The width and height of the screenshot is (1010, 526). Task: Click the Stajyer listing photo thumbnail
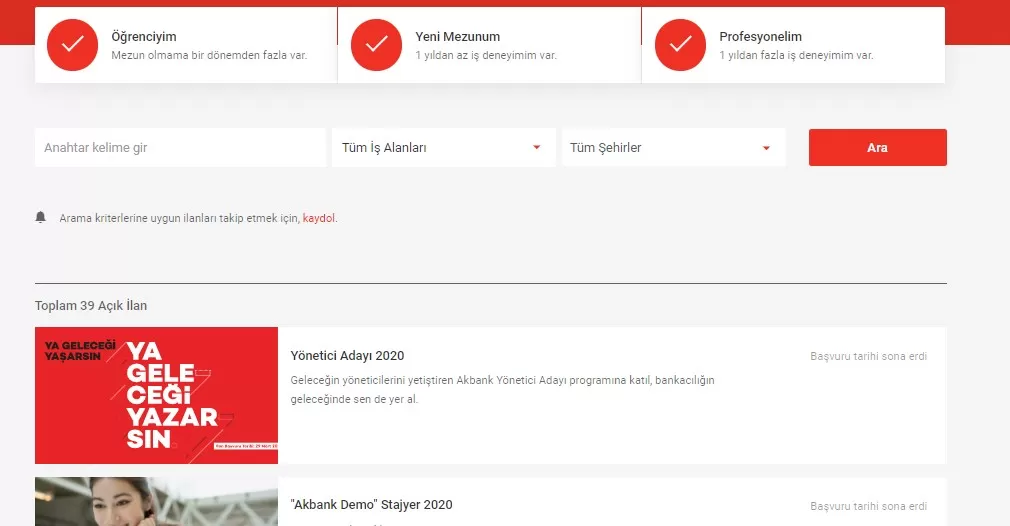coord(156,502)
